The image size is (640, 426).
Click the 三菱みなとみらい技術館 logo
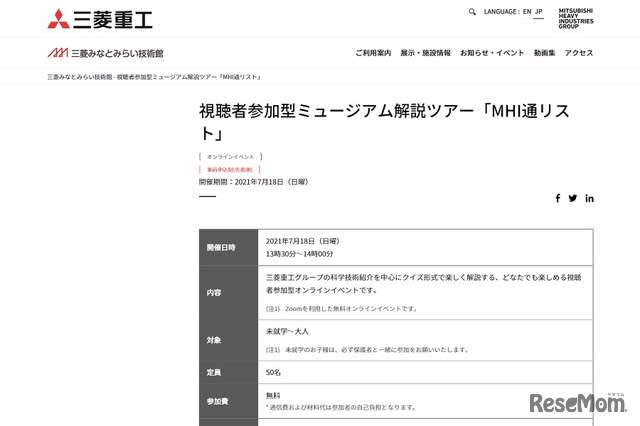click(106, 53)
